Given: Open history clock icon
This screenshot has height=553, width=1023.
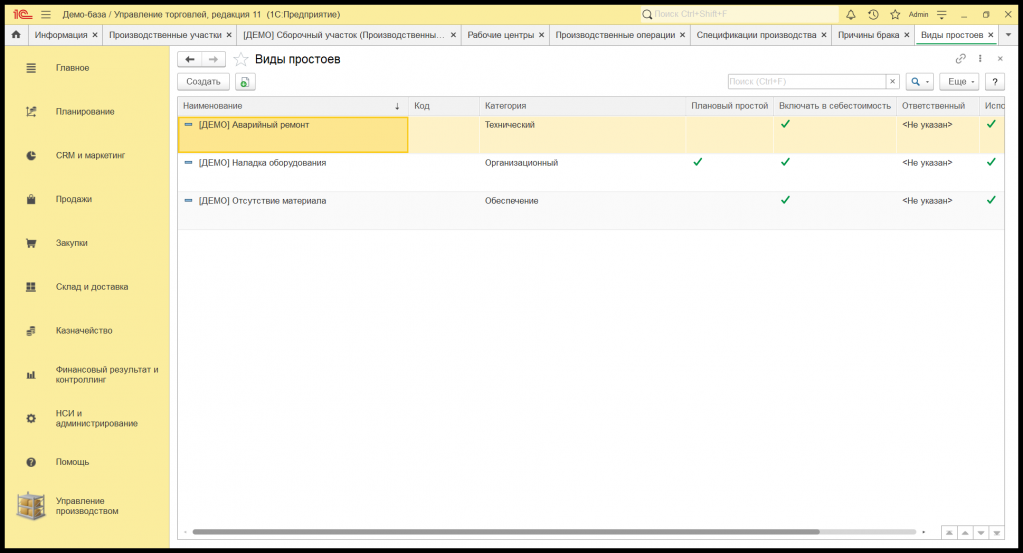Looking at the screenshot, I should pyautogui.click(x=873, y=14).
